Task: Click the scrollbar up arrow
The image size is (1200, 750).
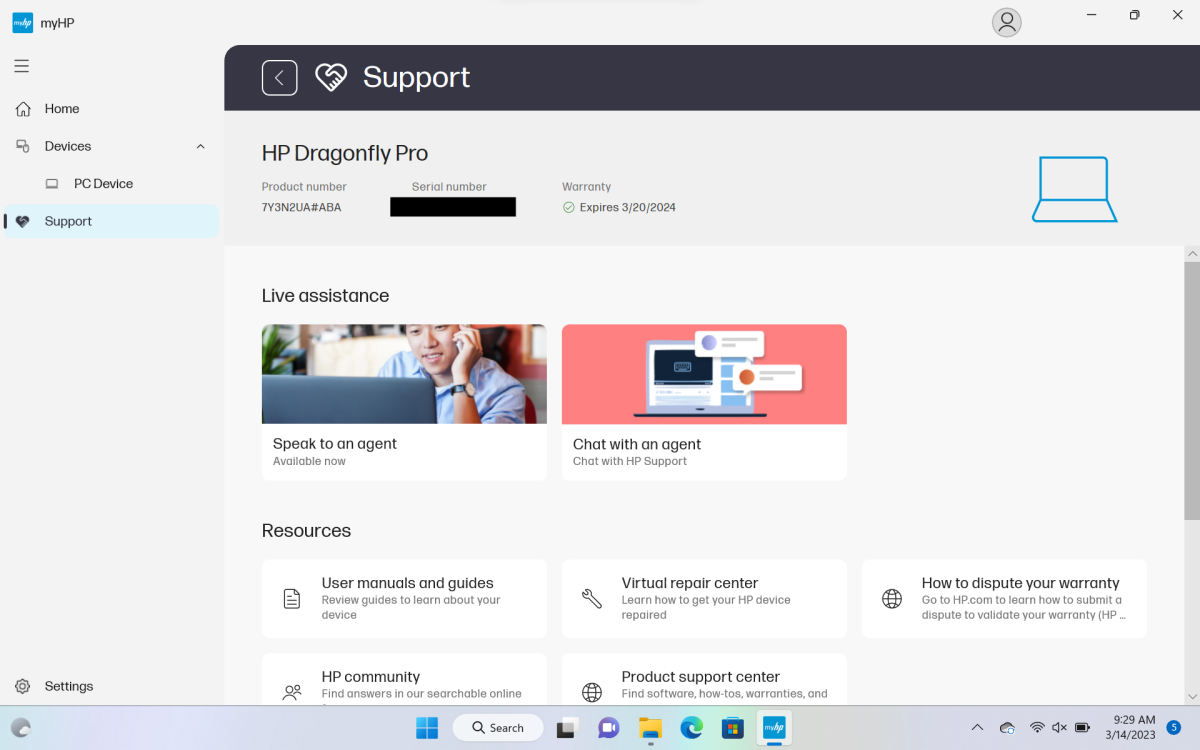Action: (x=1192, y=253)
